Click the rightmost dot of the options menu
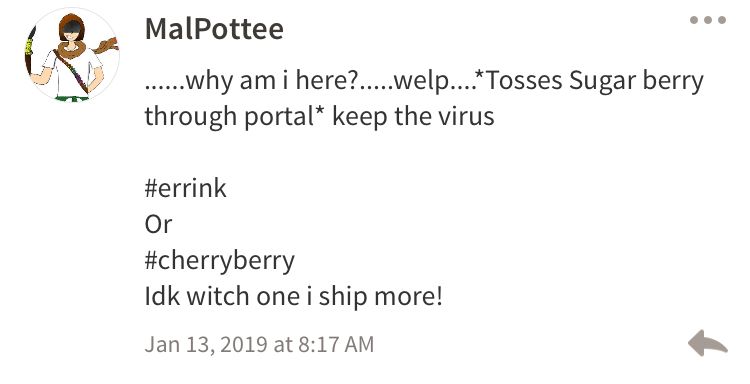750x384 pixels. click(x=722, y=20)
